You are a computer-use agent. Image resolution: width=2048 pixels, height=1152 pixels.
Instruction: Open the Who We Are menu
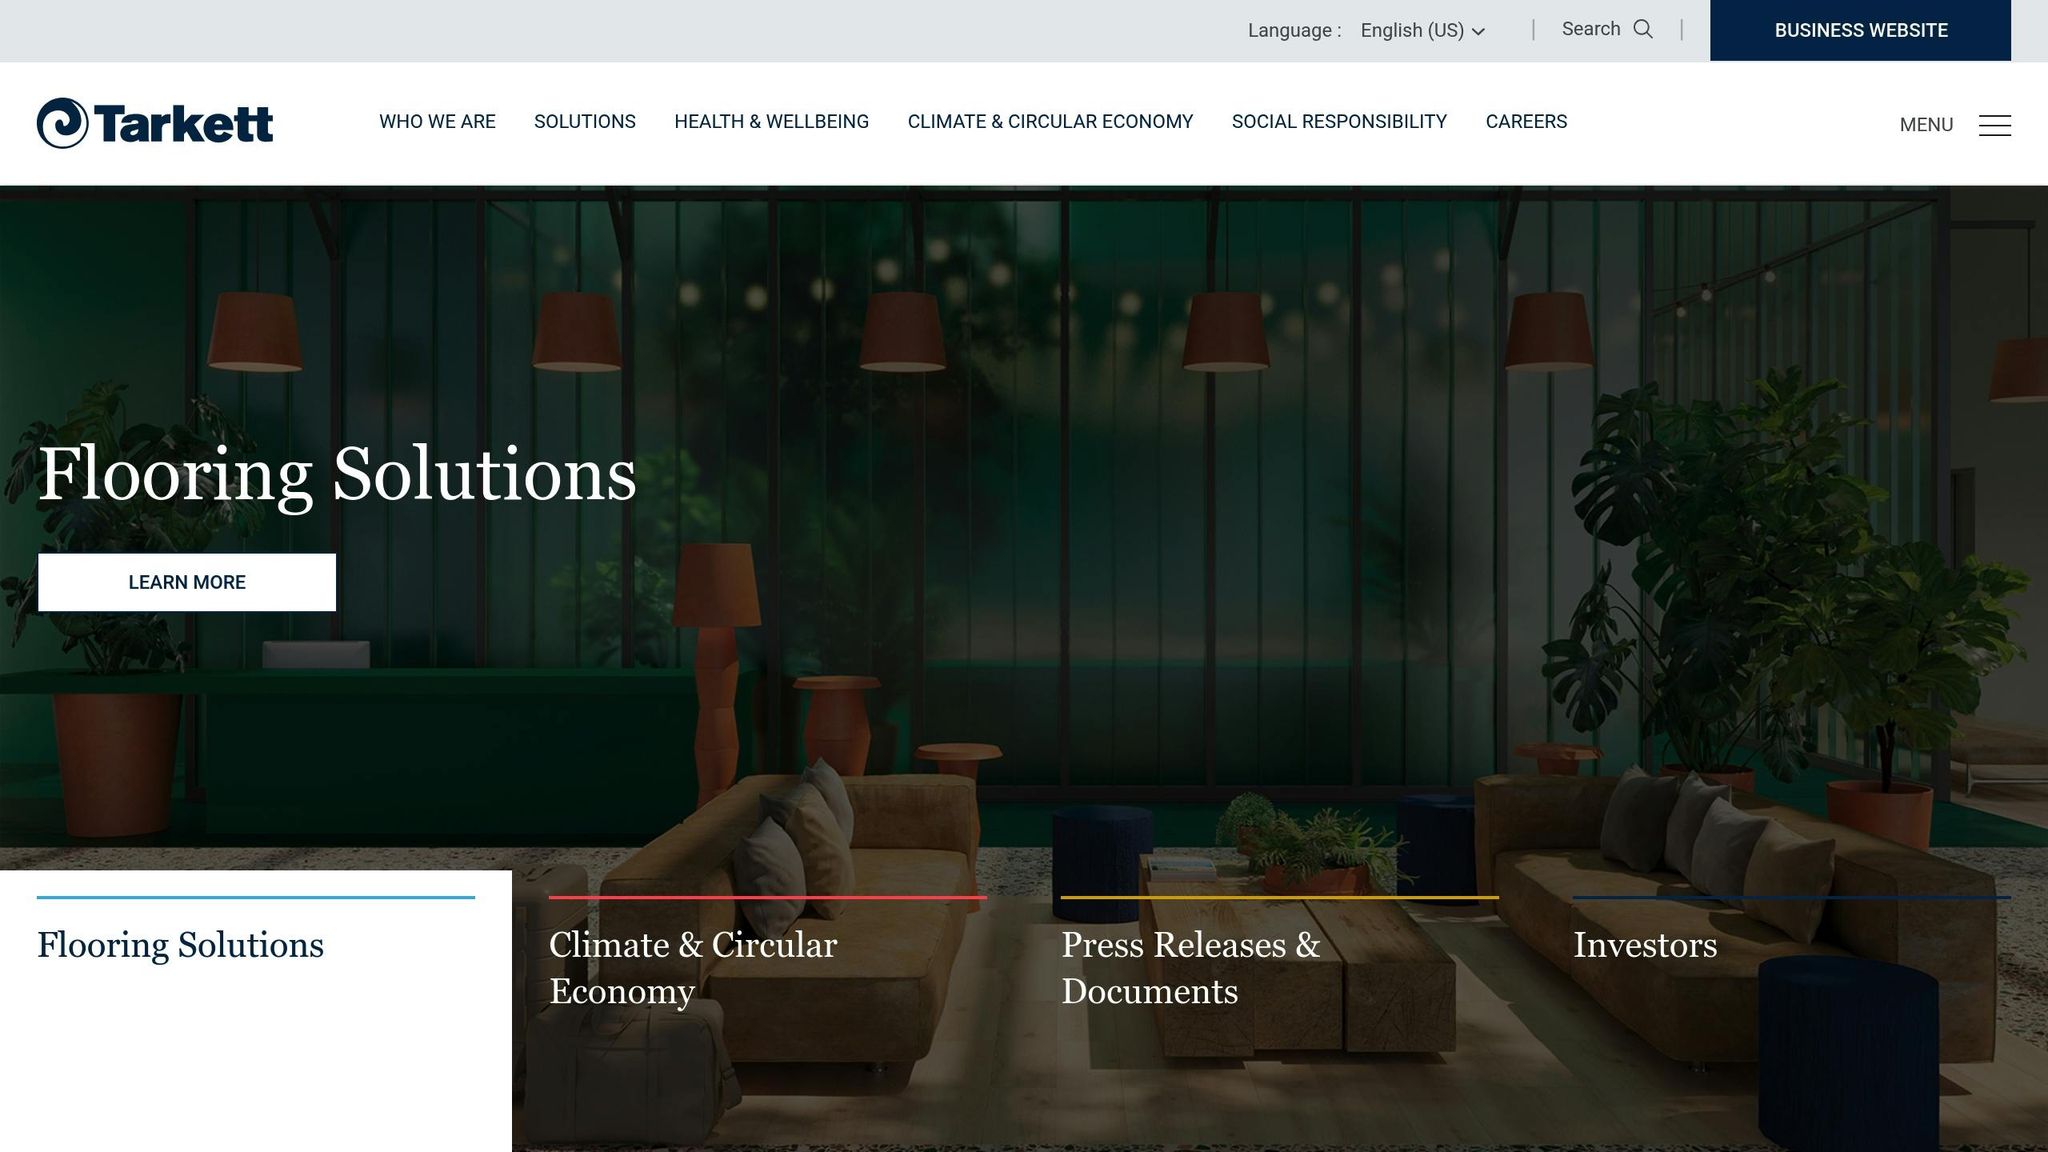point(437,122)
